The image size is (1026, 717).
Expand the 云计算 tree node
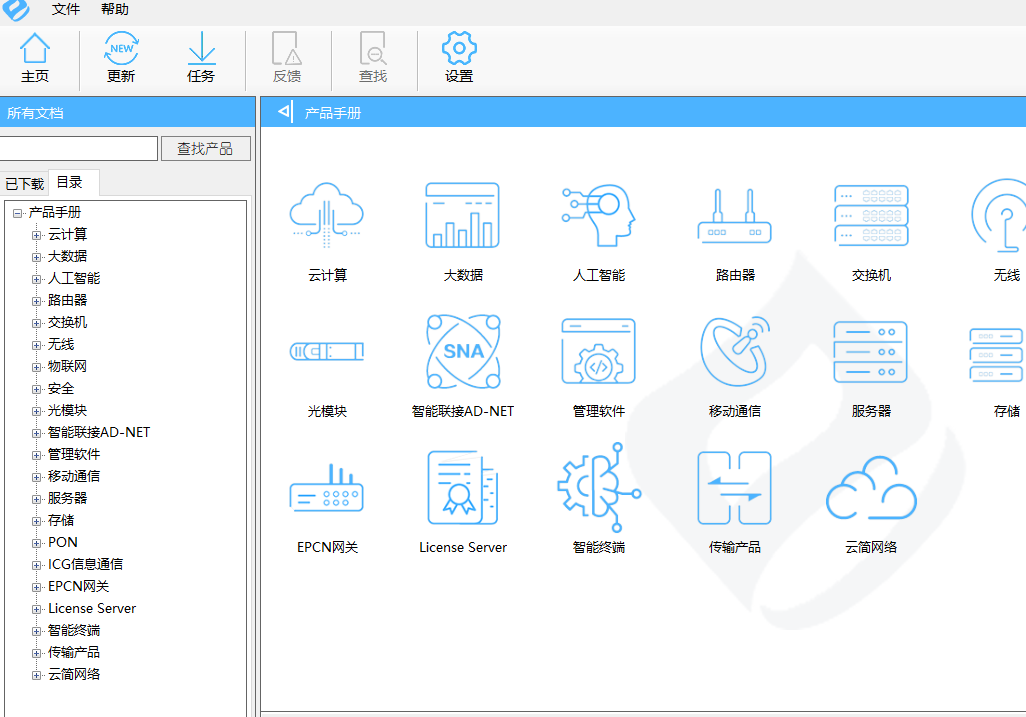pos(36,236)
